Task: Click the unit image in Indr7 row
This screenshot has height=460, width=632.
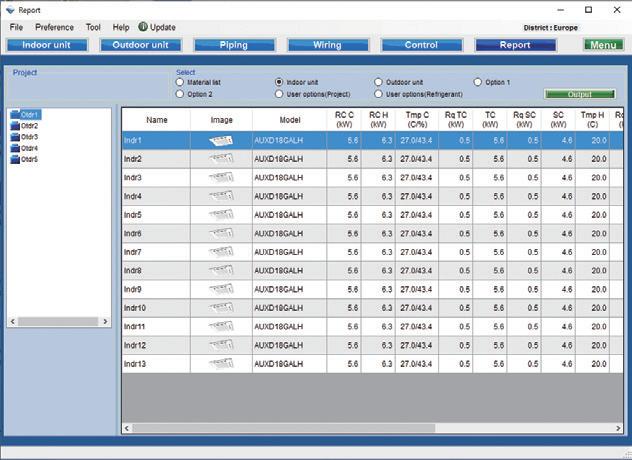Action: 221,252
